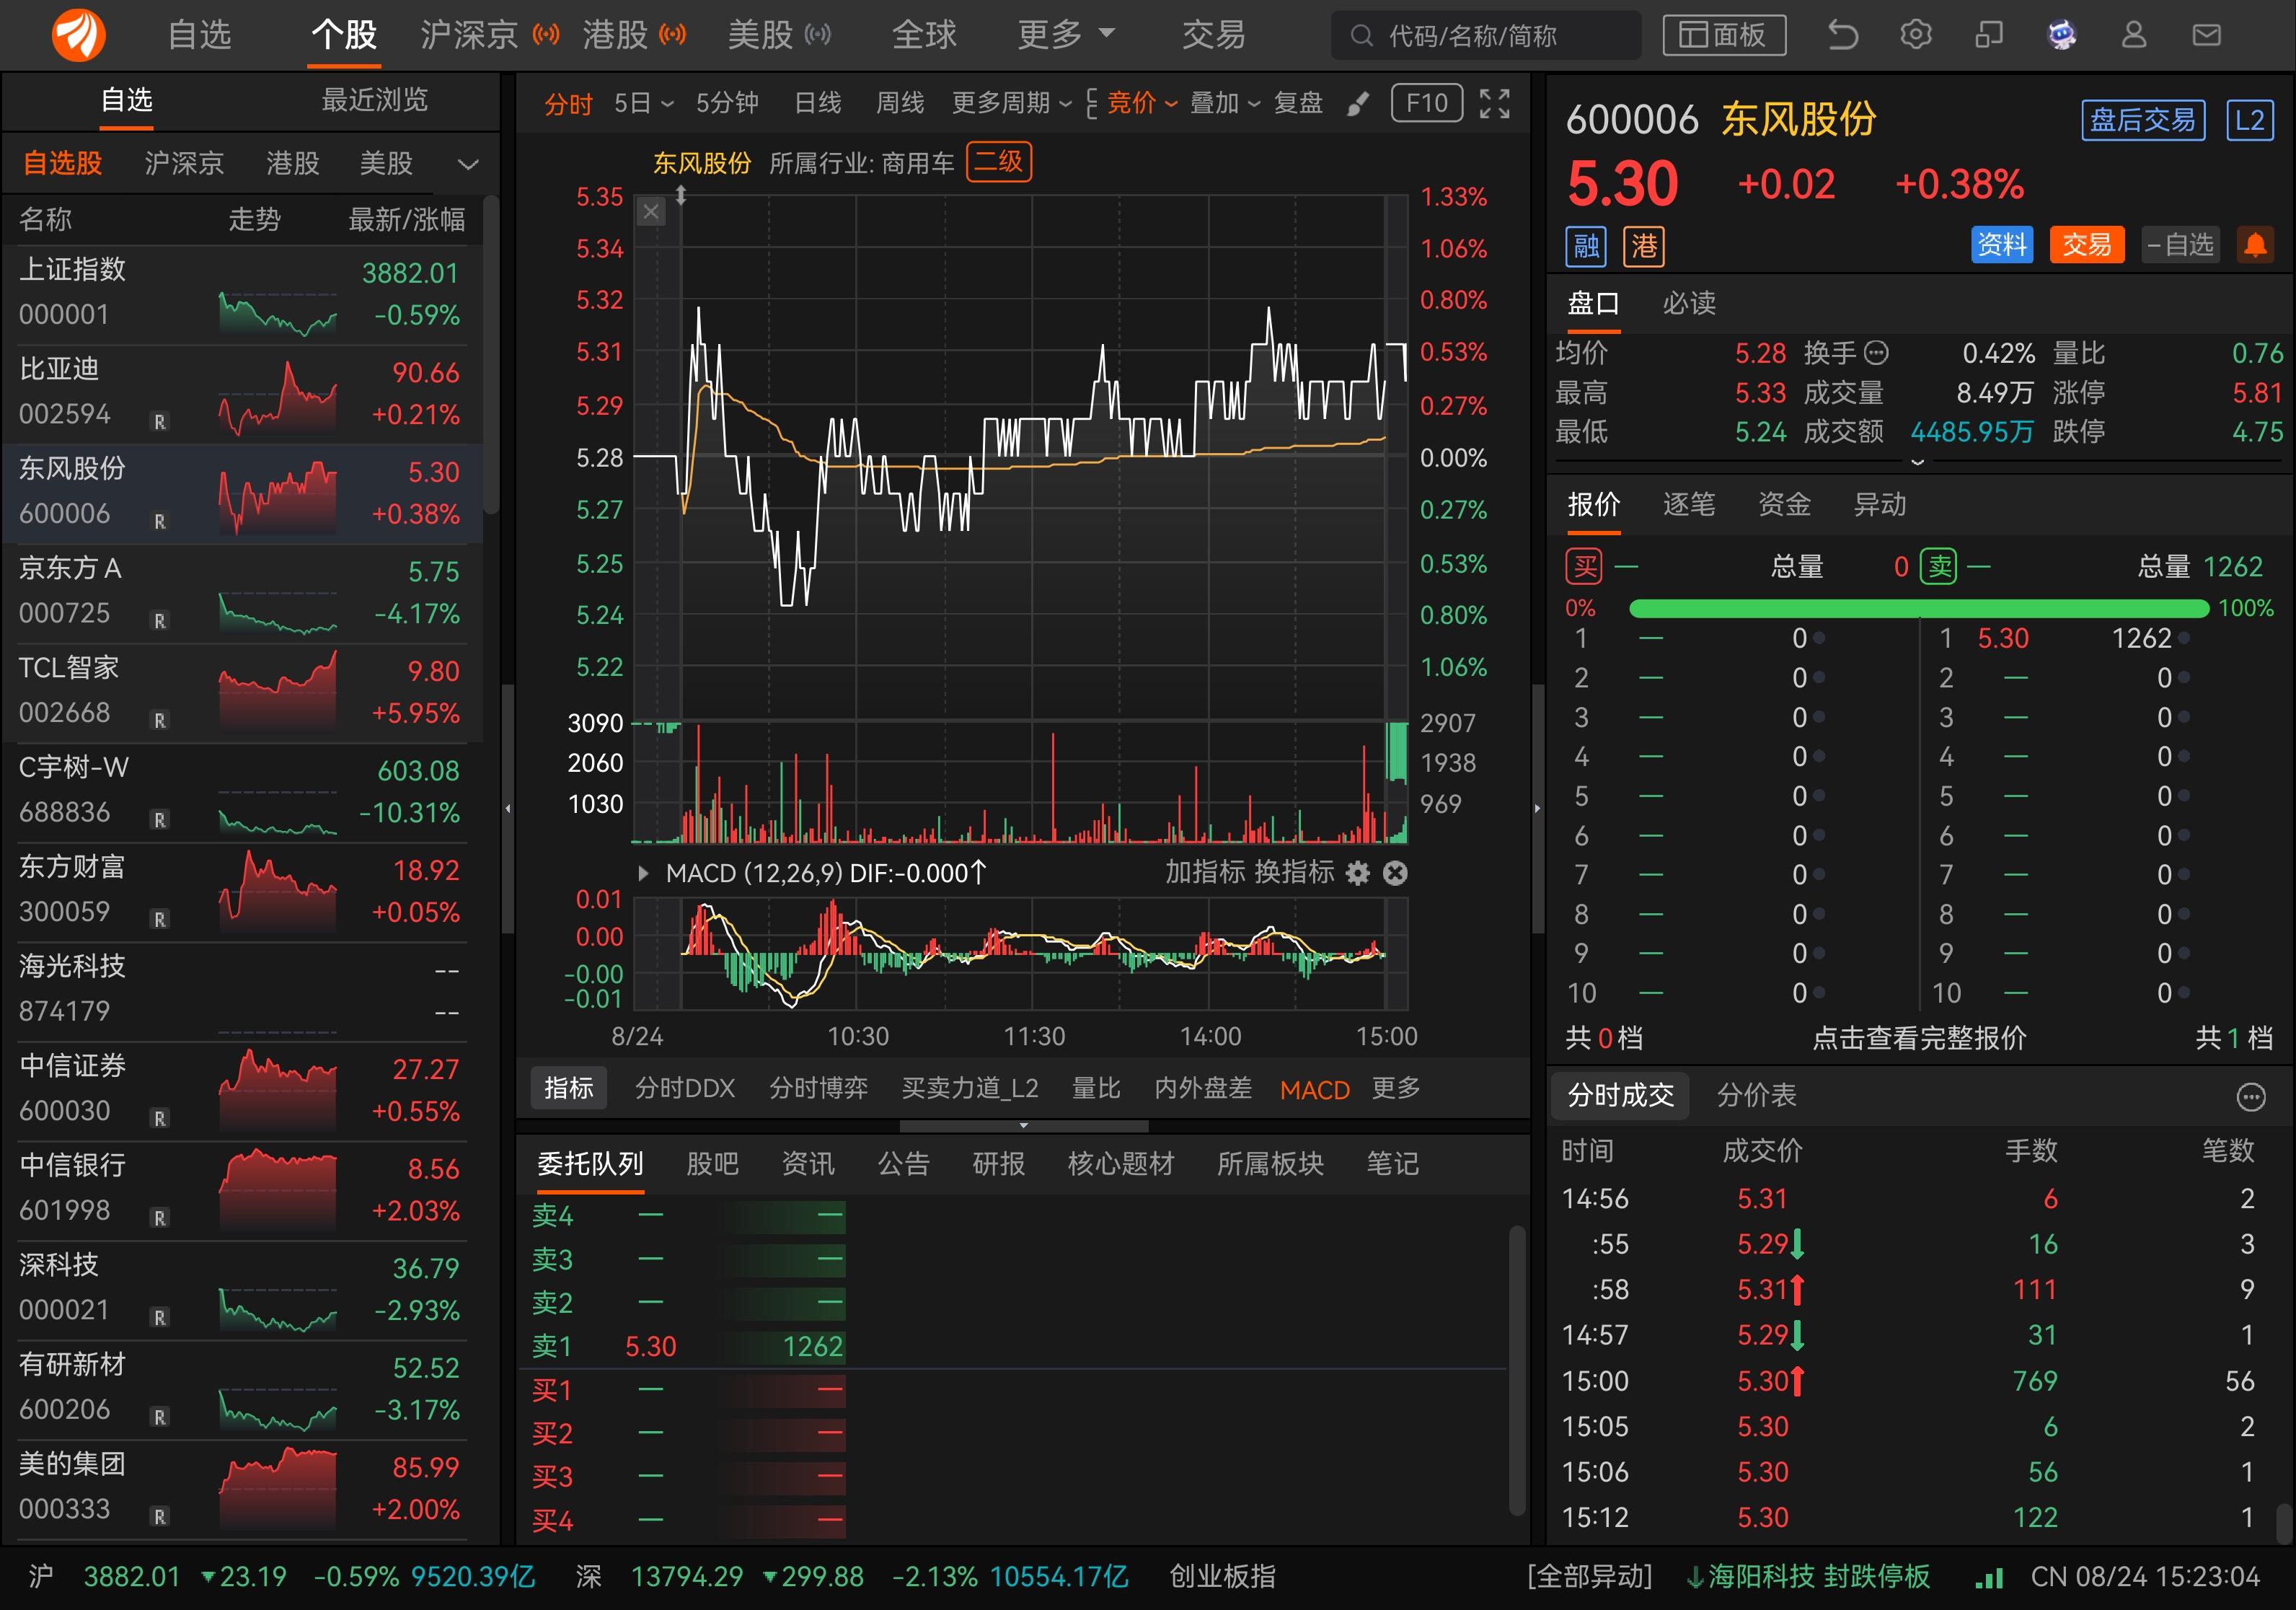Open the AI assistant robot icon
The width and height of the screenshot is (2296, 1610).
pyautogui.click(x=2061, y=35)
